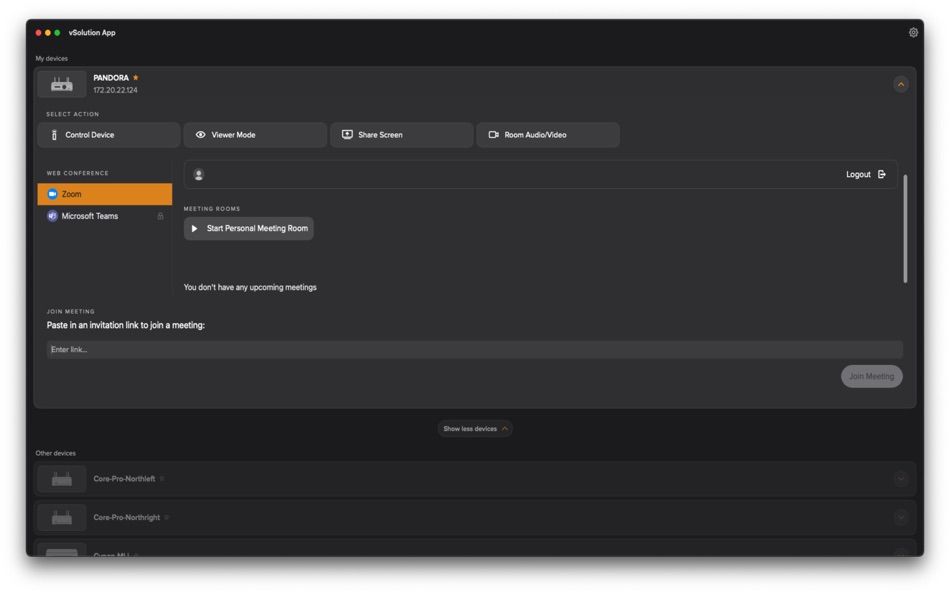Click the meeting panel vertical scrollbar
Screen dimensions: 950x594
click(905, 229)
